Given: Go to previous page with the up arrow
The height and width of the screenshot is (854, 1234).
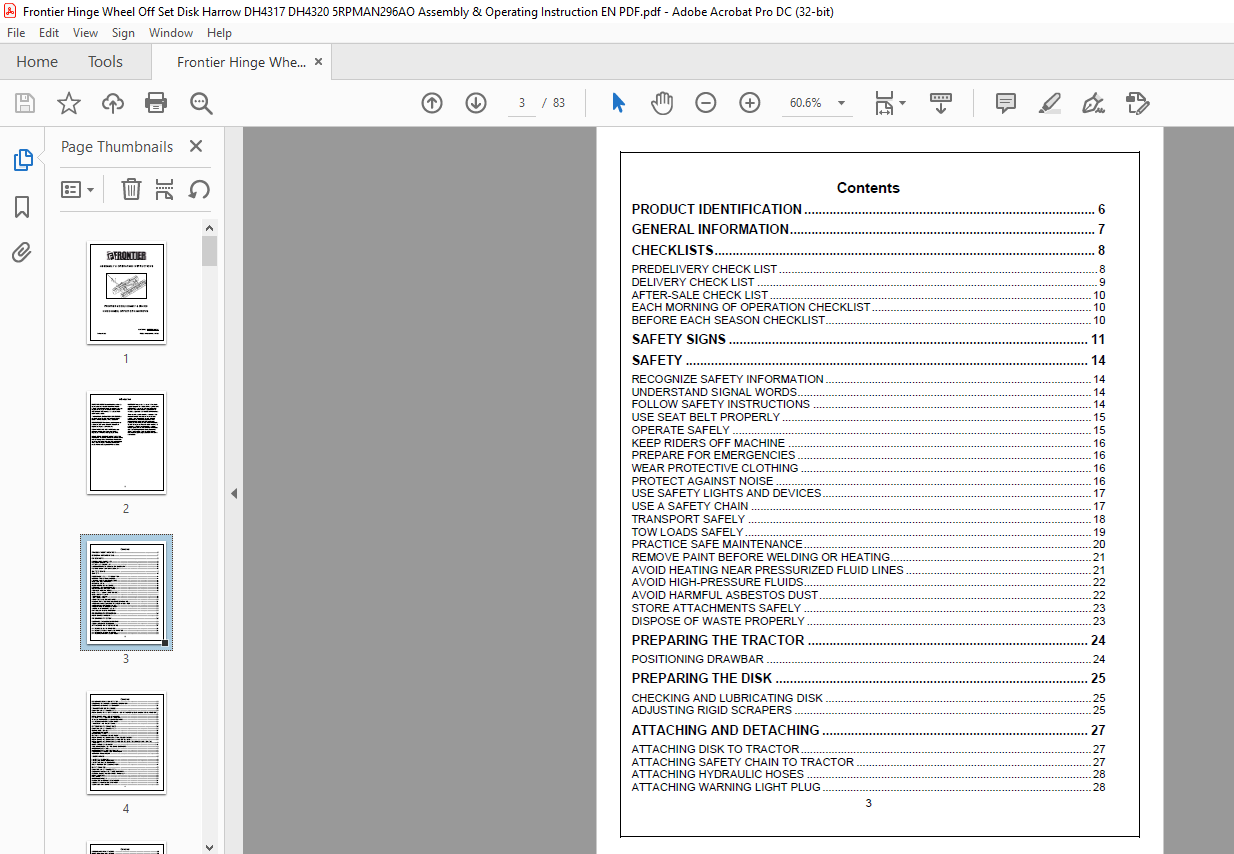Looking at the screenshot, I should click(x=432, y=103).
